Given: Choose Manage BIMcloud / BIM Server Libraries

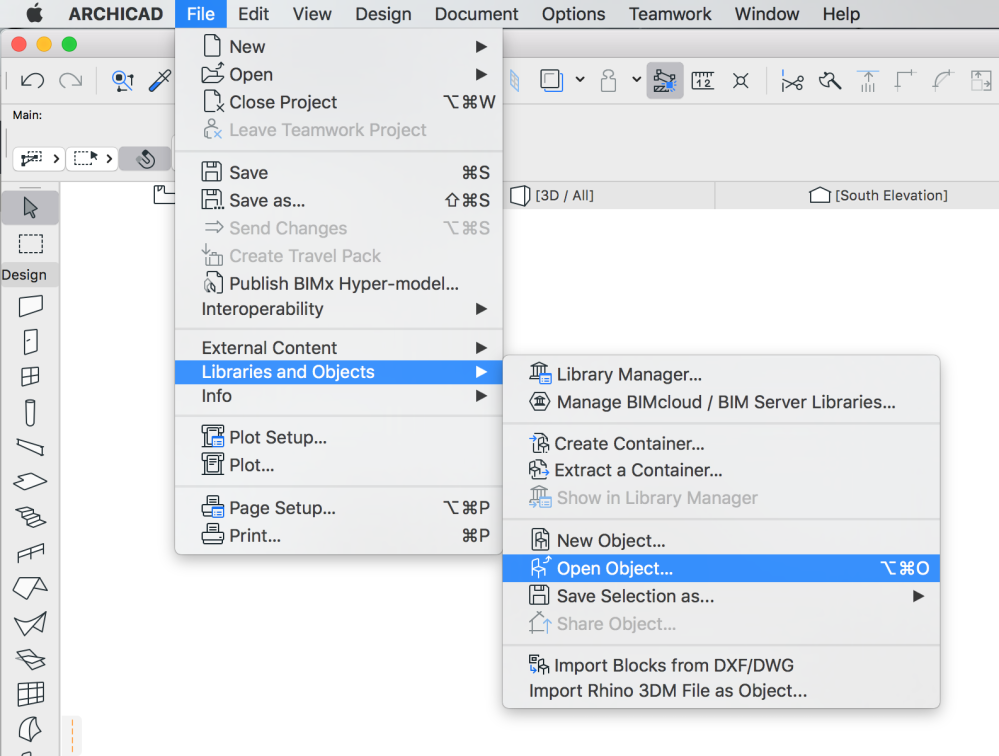Looking at the screenshot, I should pos(721,402).
